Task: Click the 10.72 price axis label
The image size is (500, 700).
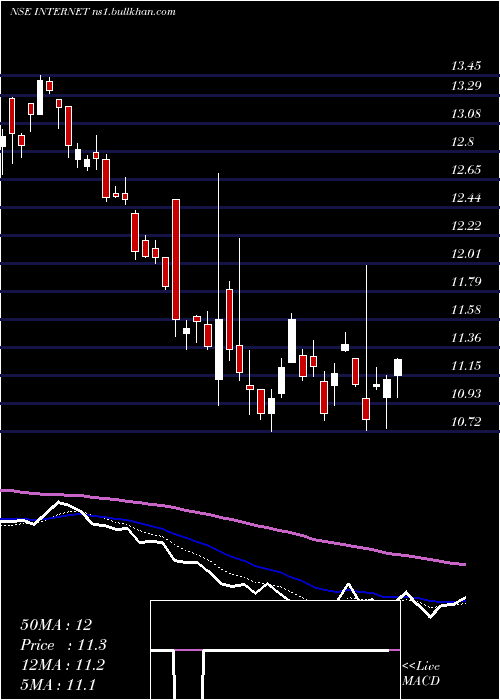Action: 466,421
